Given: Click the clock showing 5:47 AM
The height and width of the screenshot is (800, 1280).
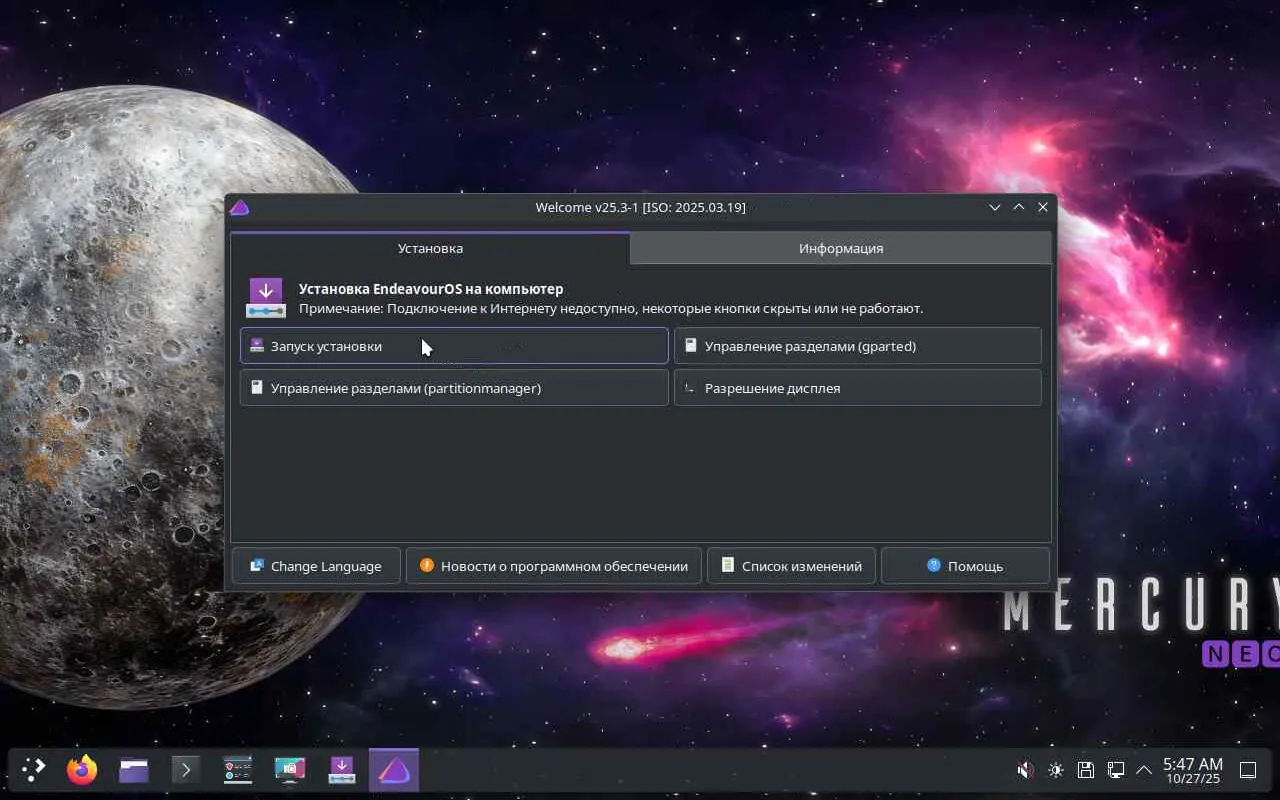Looking at the screenshot, I should point(1192,770).
